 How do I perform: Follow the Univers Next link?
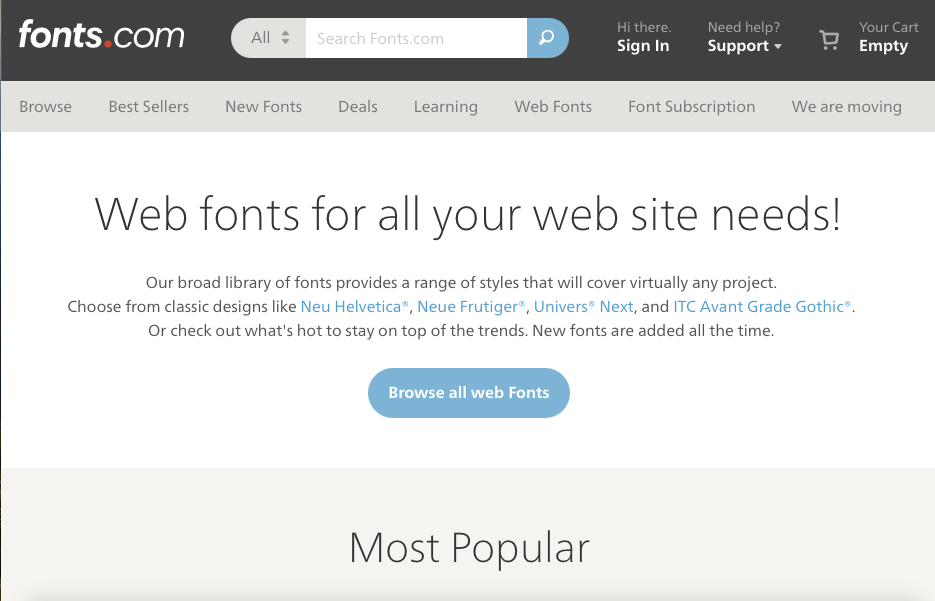coord(583,306)
